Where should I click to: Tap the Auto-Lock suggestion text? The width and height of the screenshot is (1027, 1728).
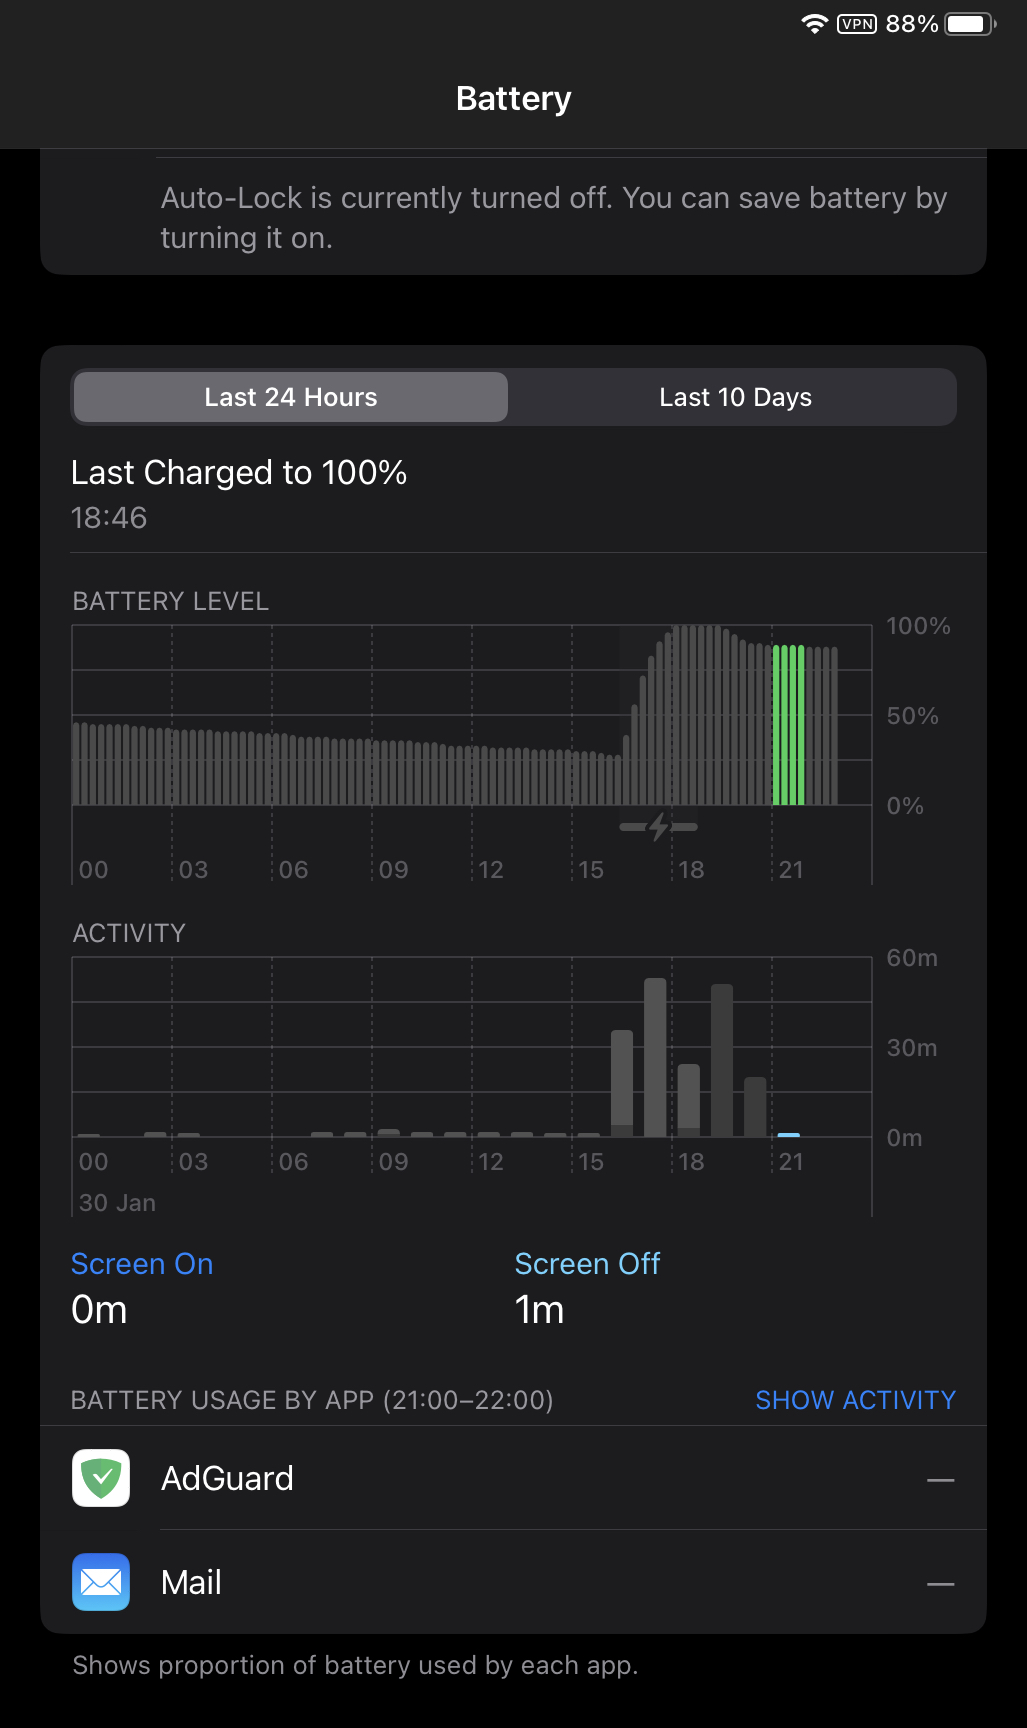click(553, 218)
